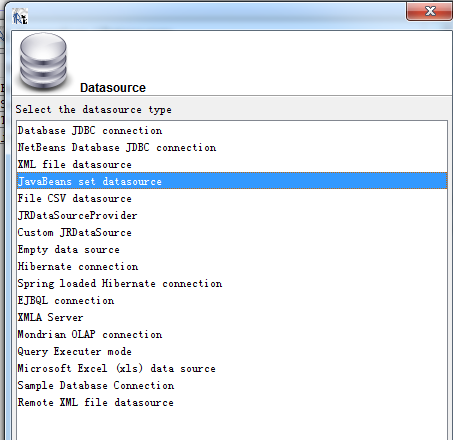Select Empty data source
This screenshot has height=440, width=453.
(232, 250)
